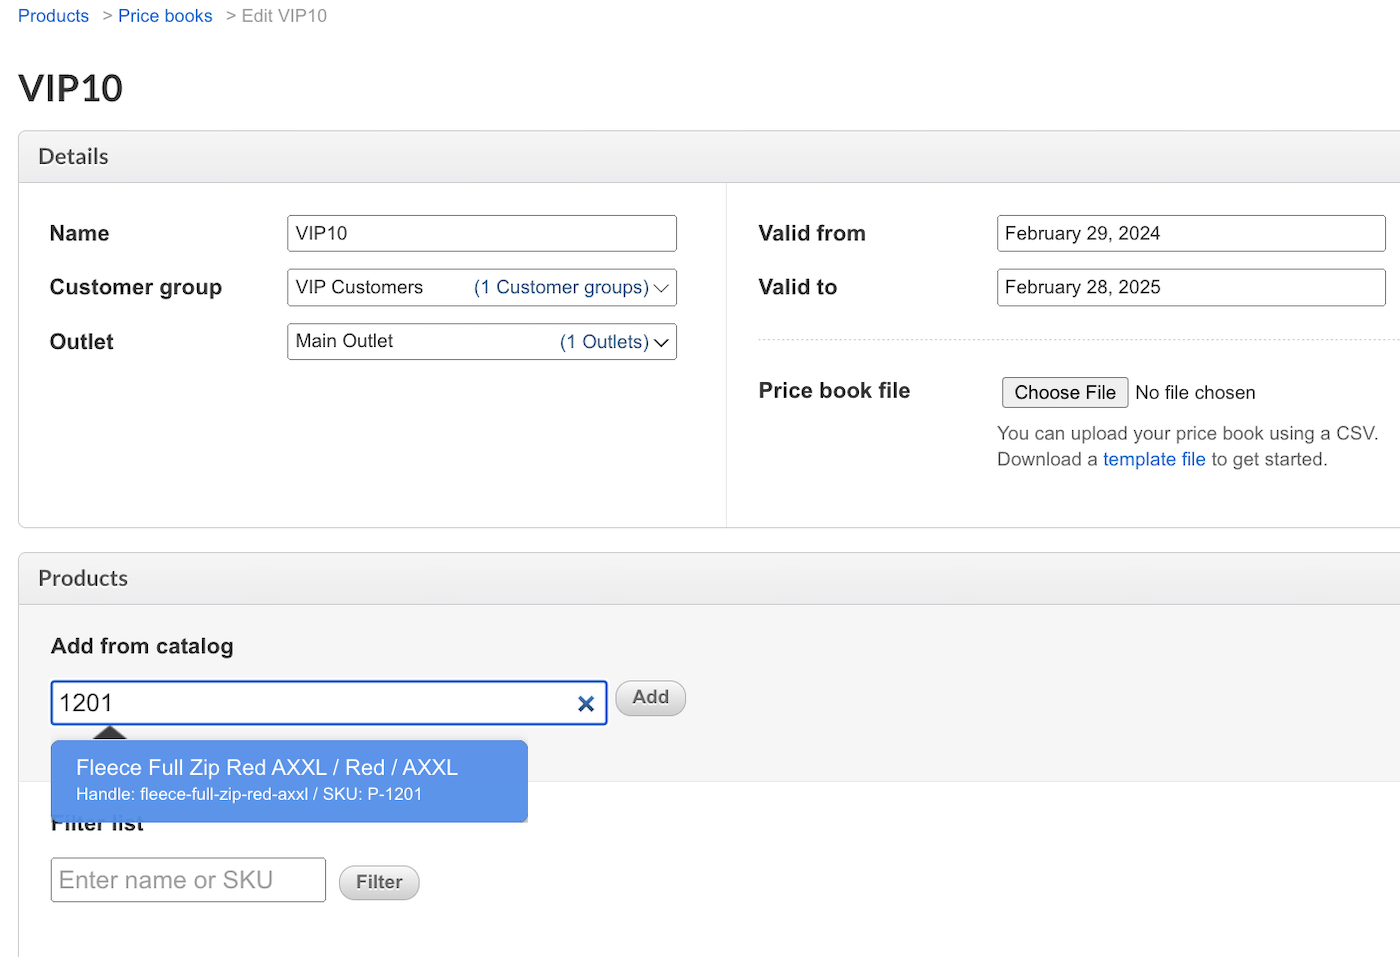Download the template file for price books
Screen dimensions: 1400x957
1154,459
